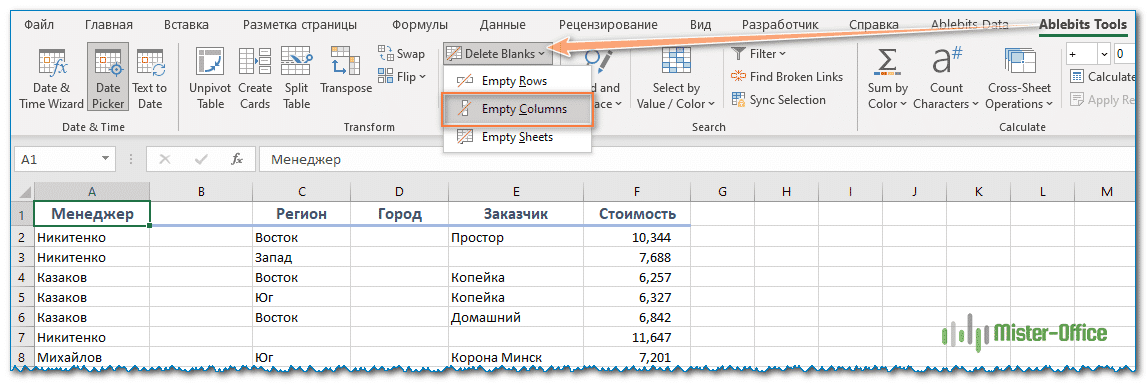Click the Insert Function fx icon
The width and height of the screenshot is (1147, 389).
point(236,159)
